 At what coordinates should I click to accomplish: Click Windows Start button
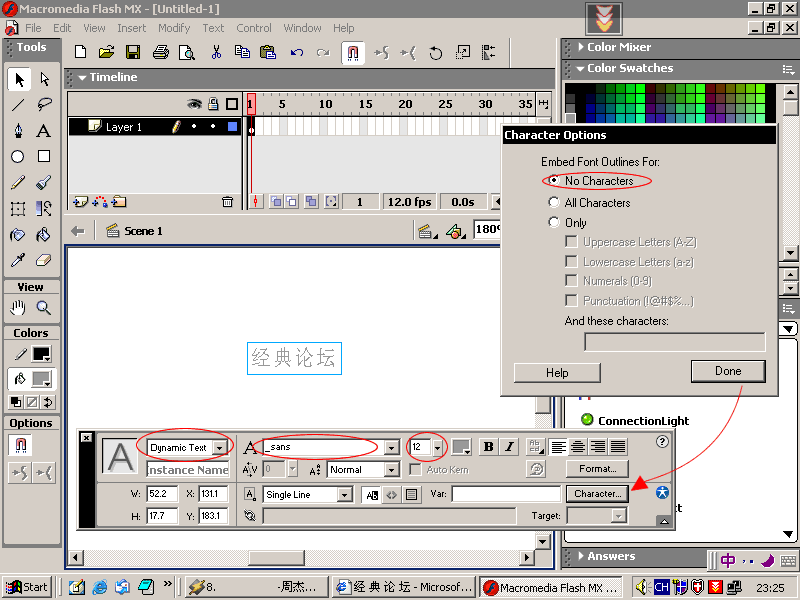(28, 587)
